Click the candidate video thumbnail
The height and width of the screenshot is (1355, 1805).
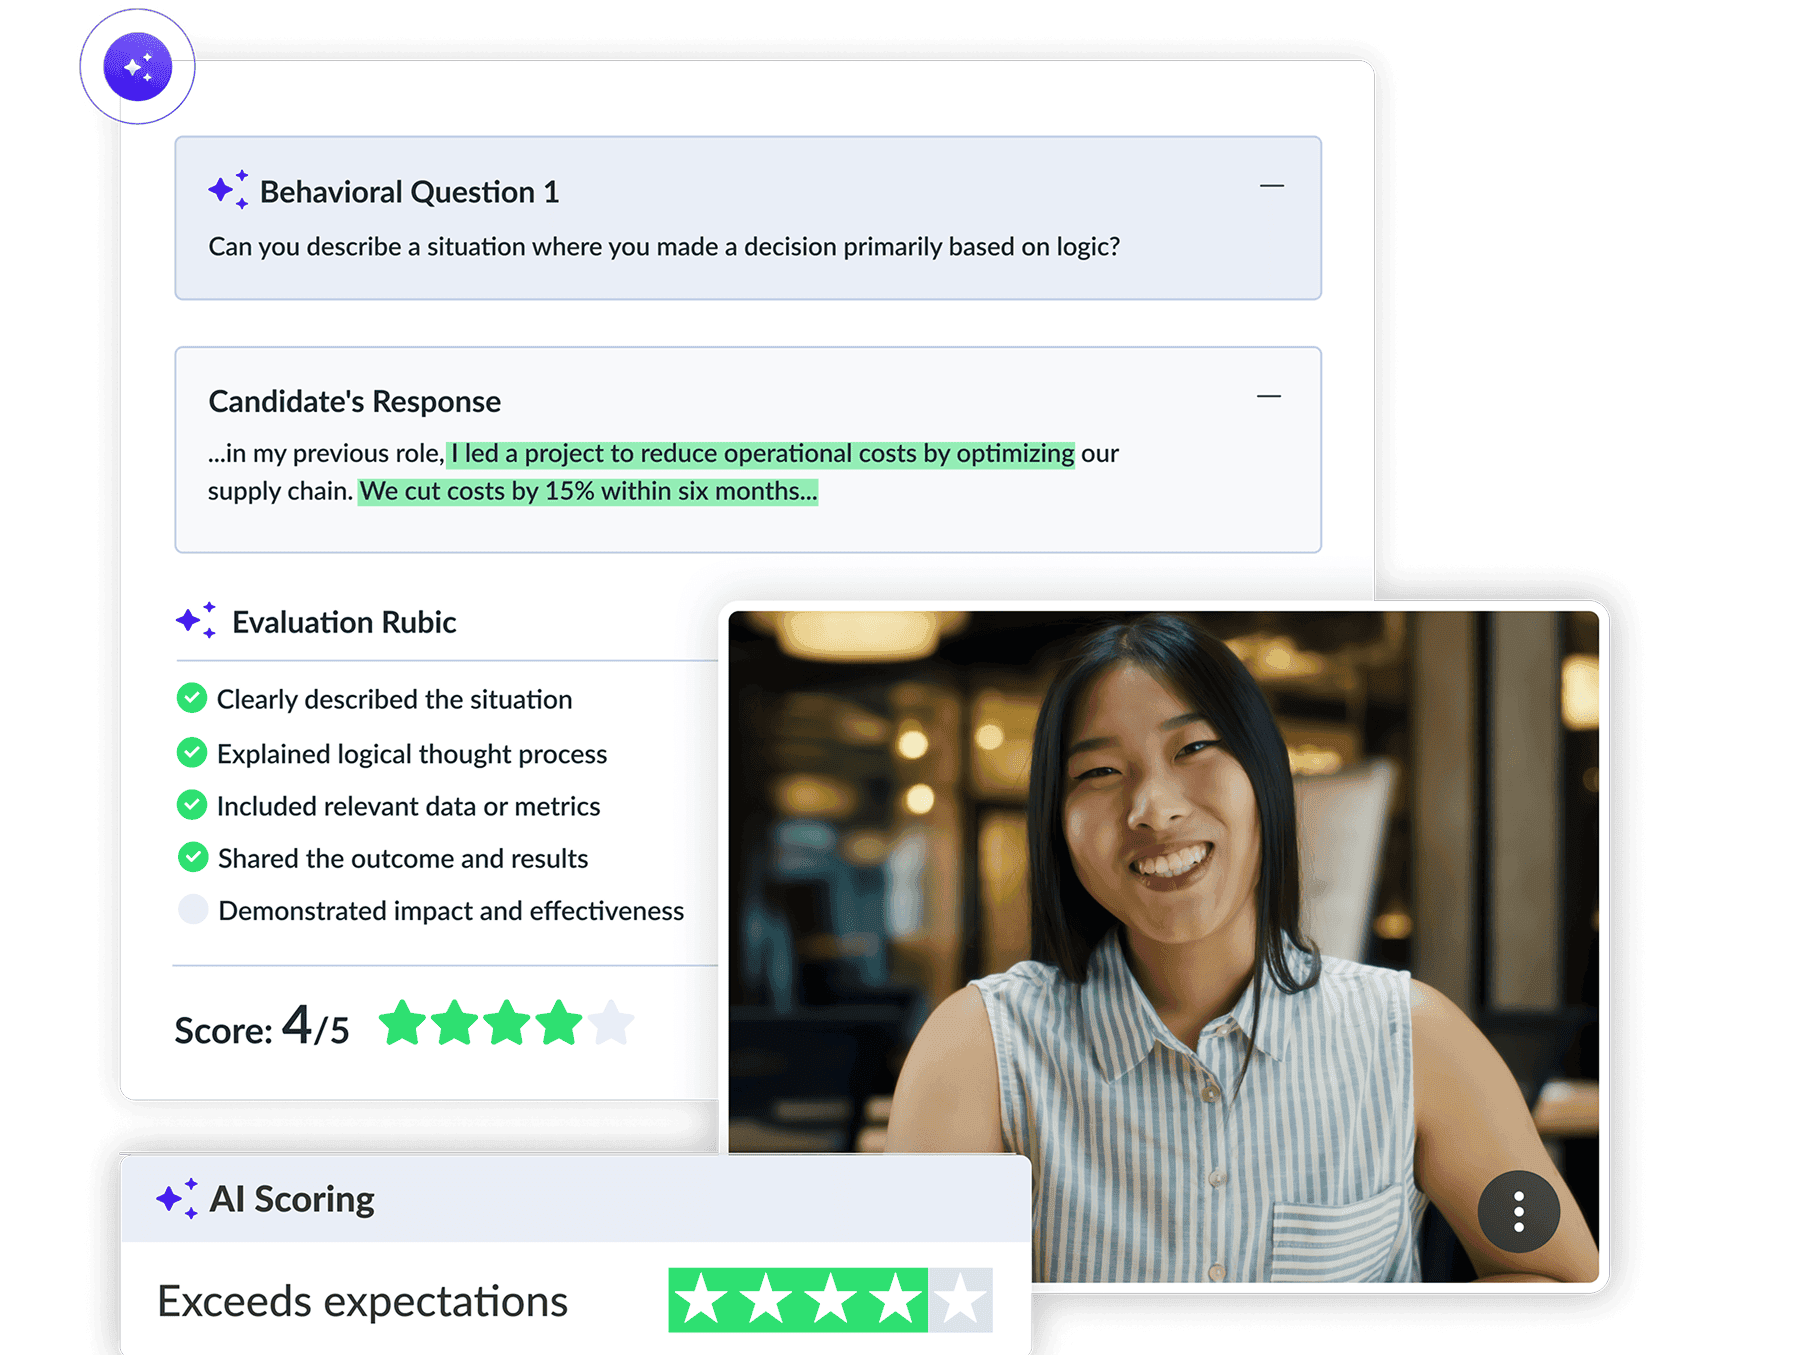[x=1163, y=946]
